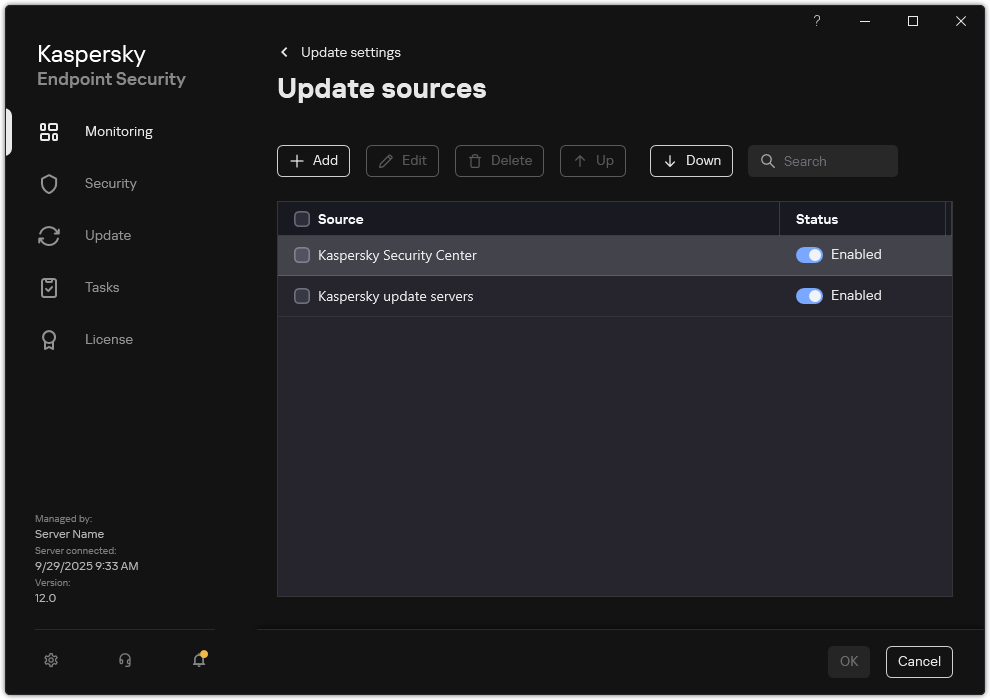The width and height of the screenshot is (990, 700).
Task: Click the Edit pencil icon
Action: tap(385, 160)
